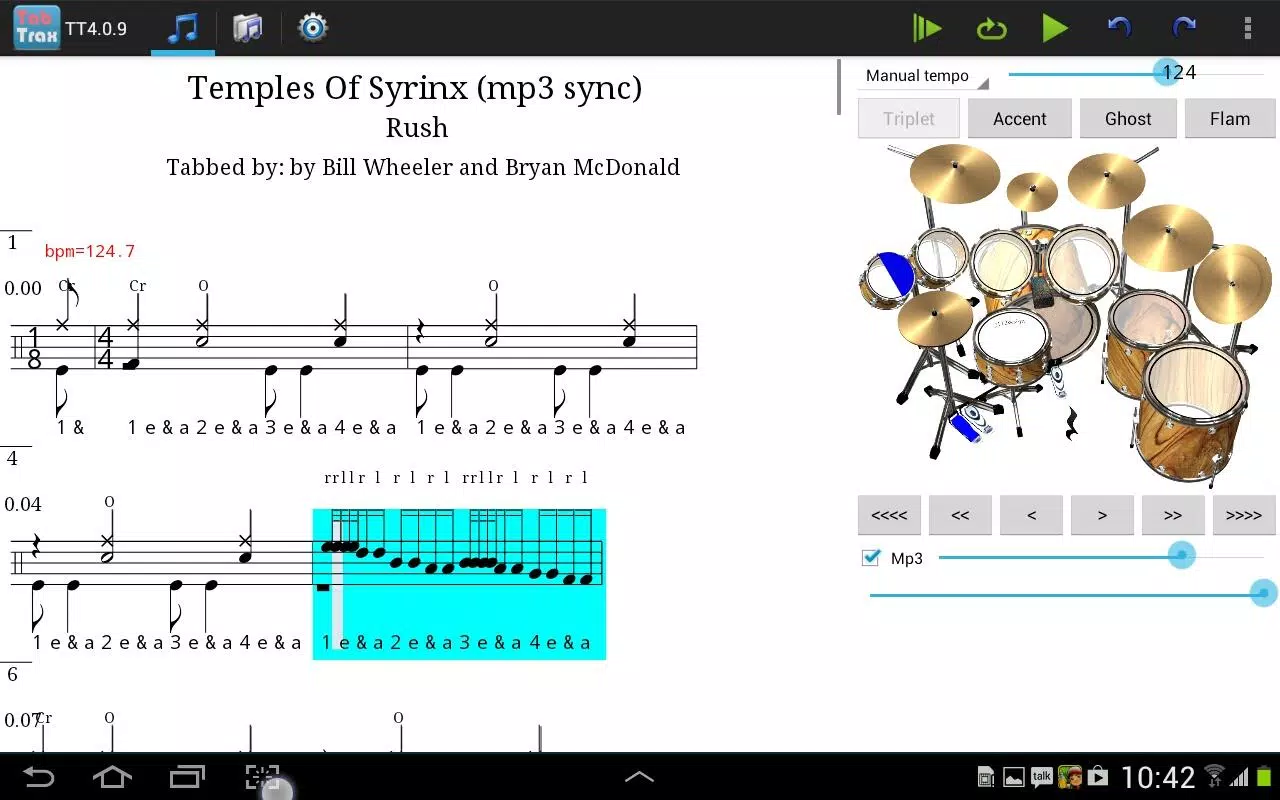1280x800 pixels.
Task: Click the Accent button
Action: 1020,118
